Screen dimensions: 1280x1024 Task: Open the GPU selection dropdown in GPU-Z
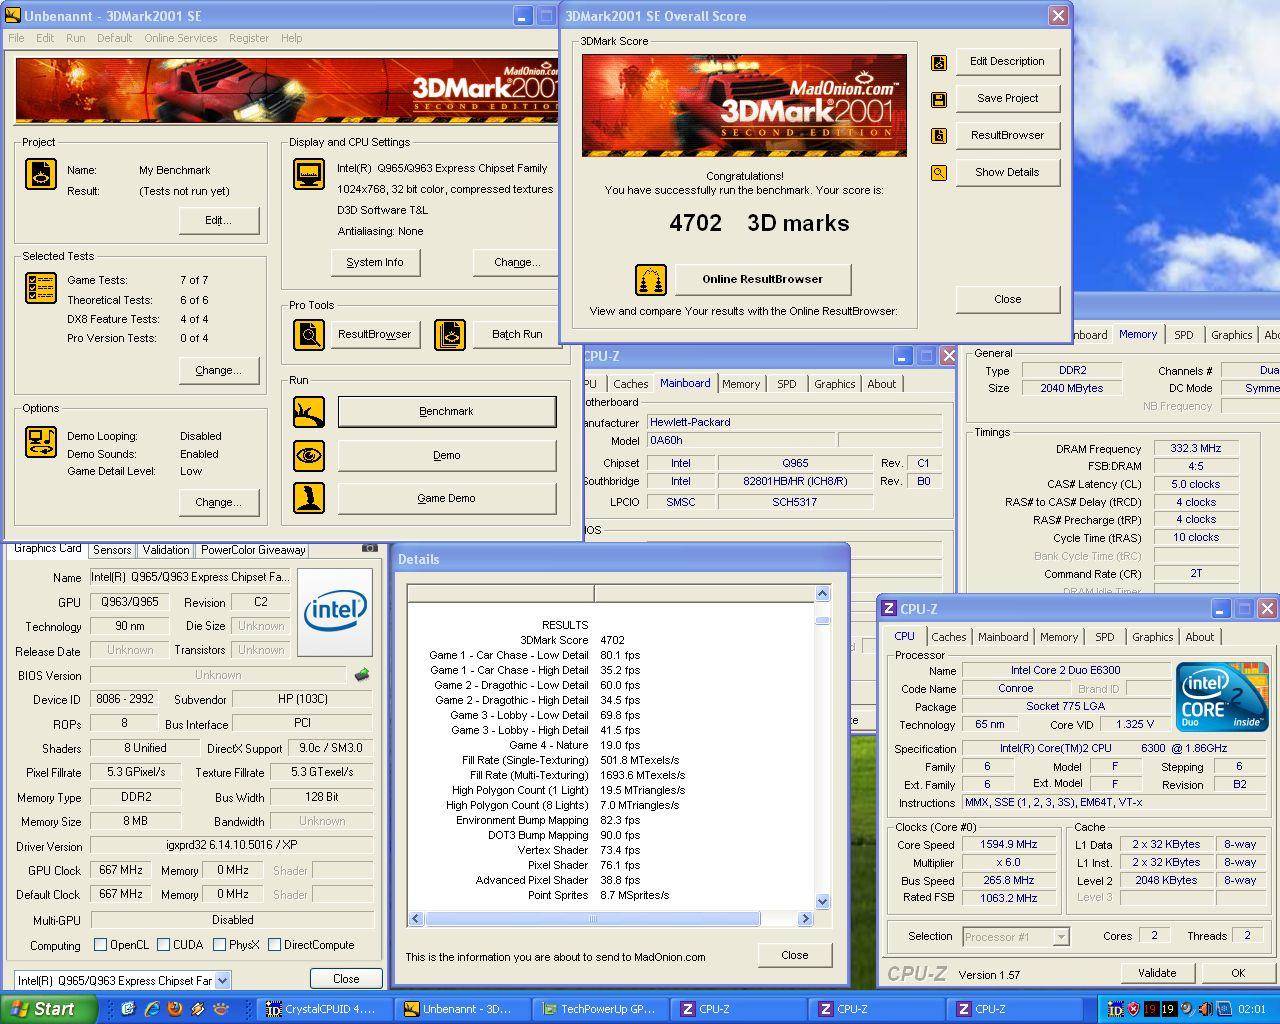click(222, 981)
